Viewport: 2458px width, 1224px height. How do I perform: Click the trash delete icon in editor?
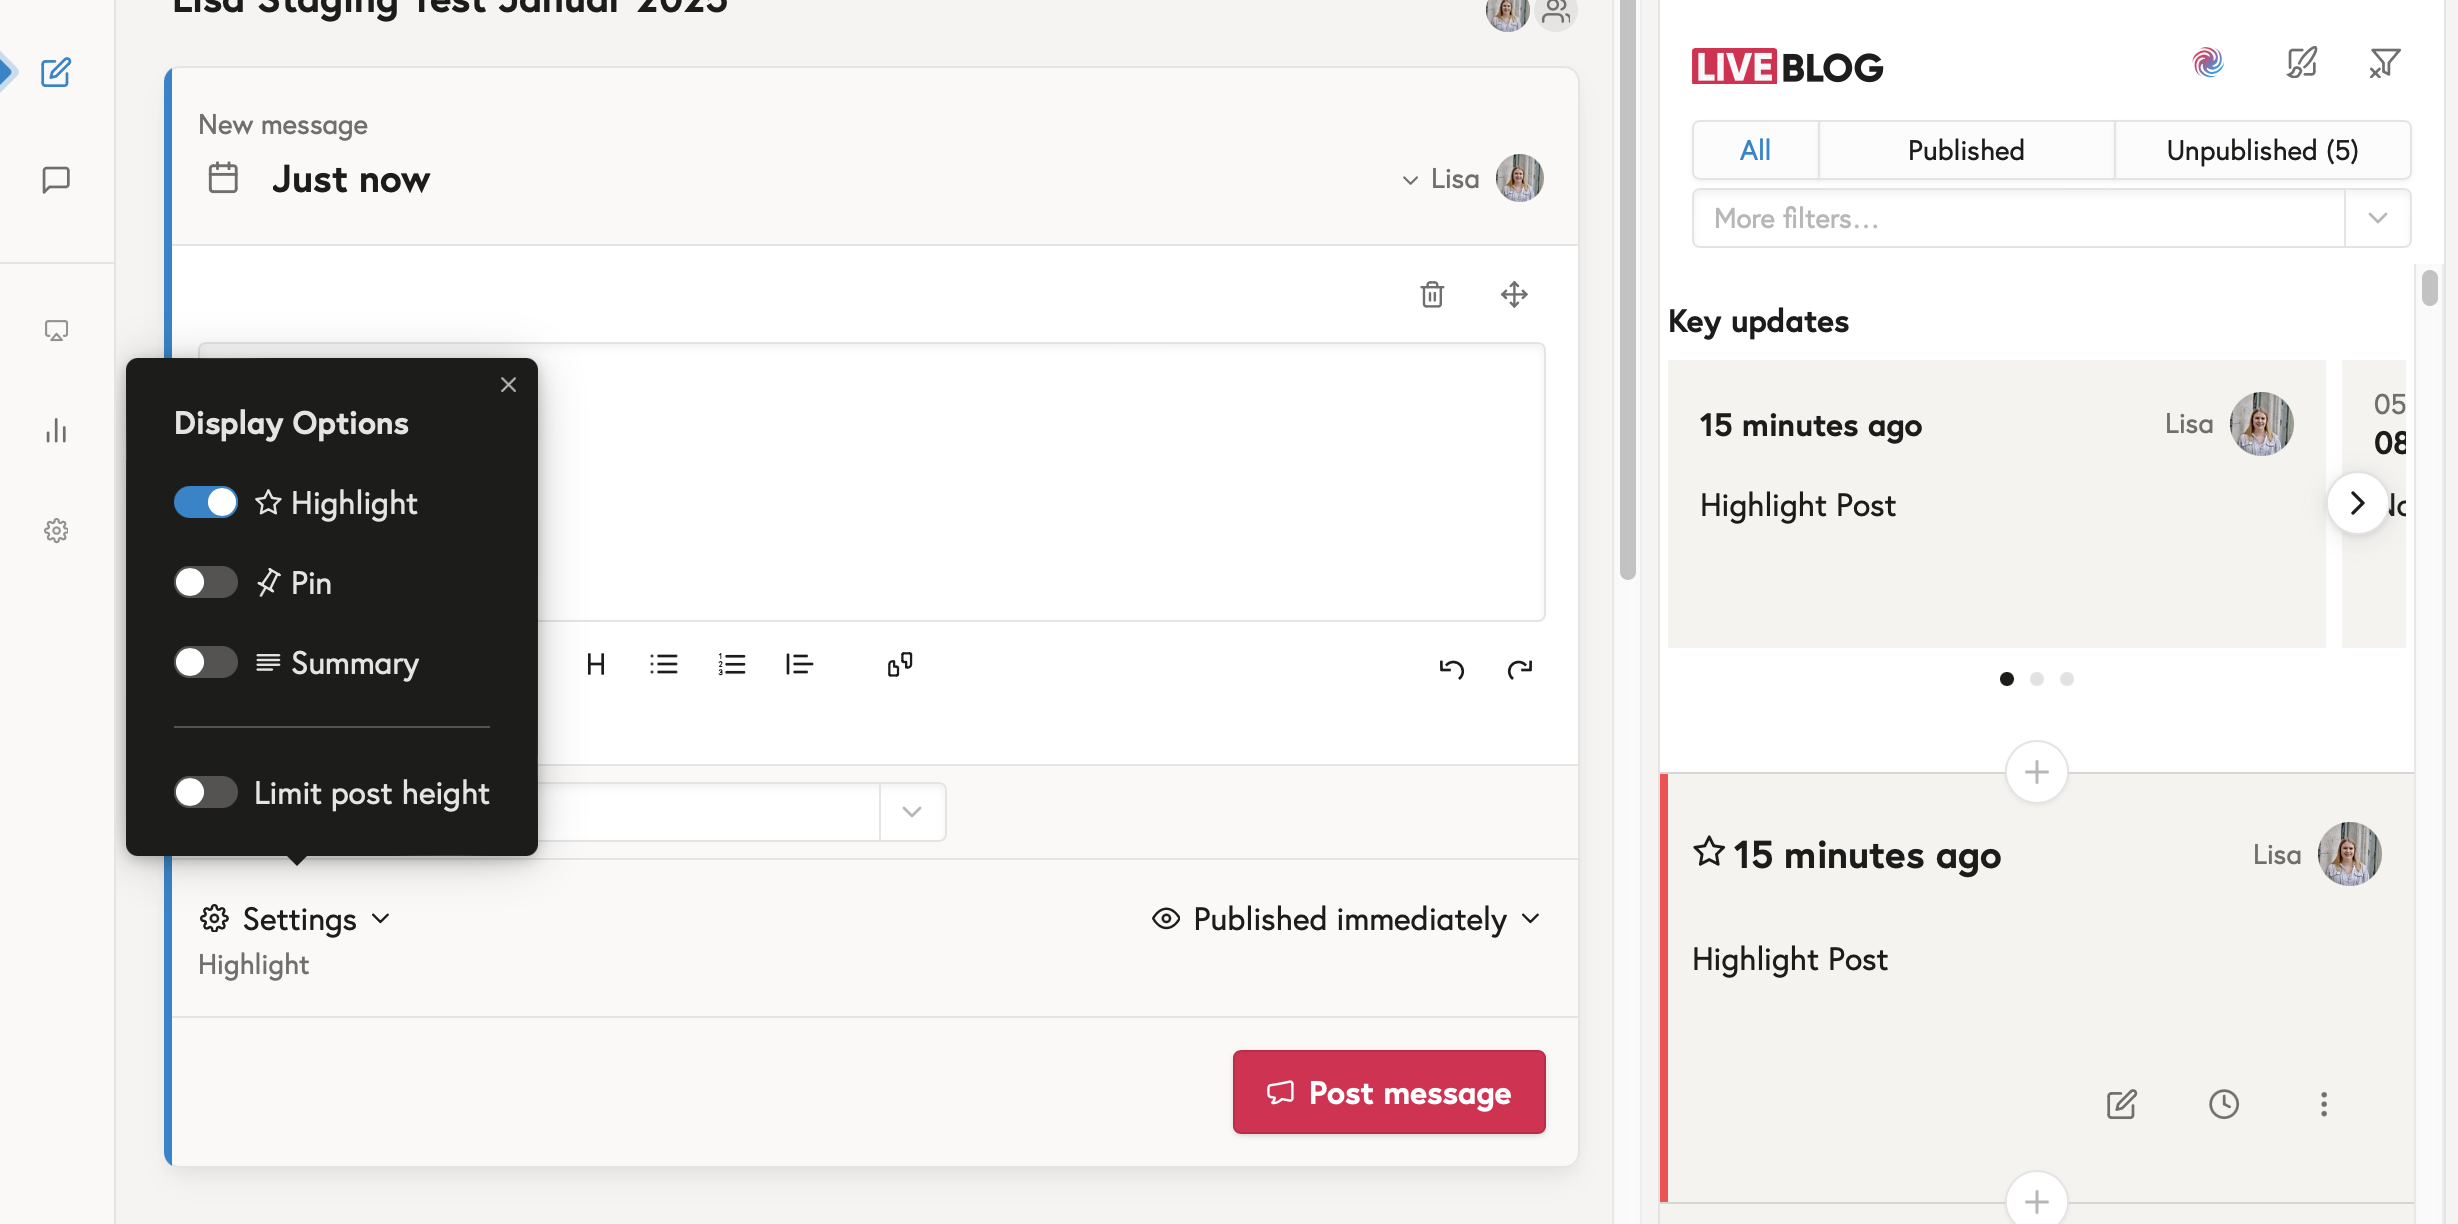[1432, 294]
